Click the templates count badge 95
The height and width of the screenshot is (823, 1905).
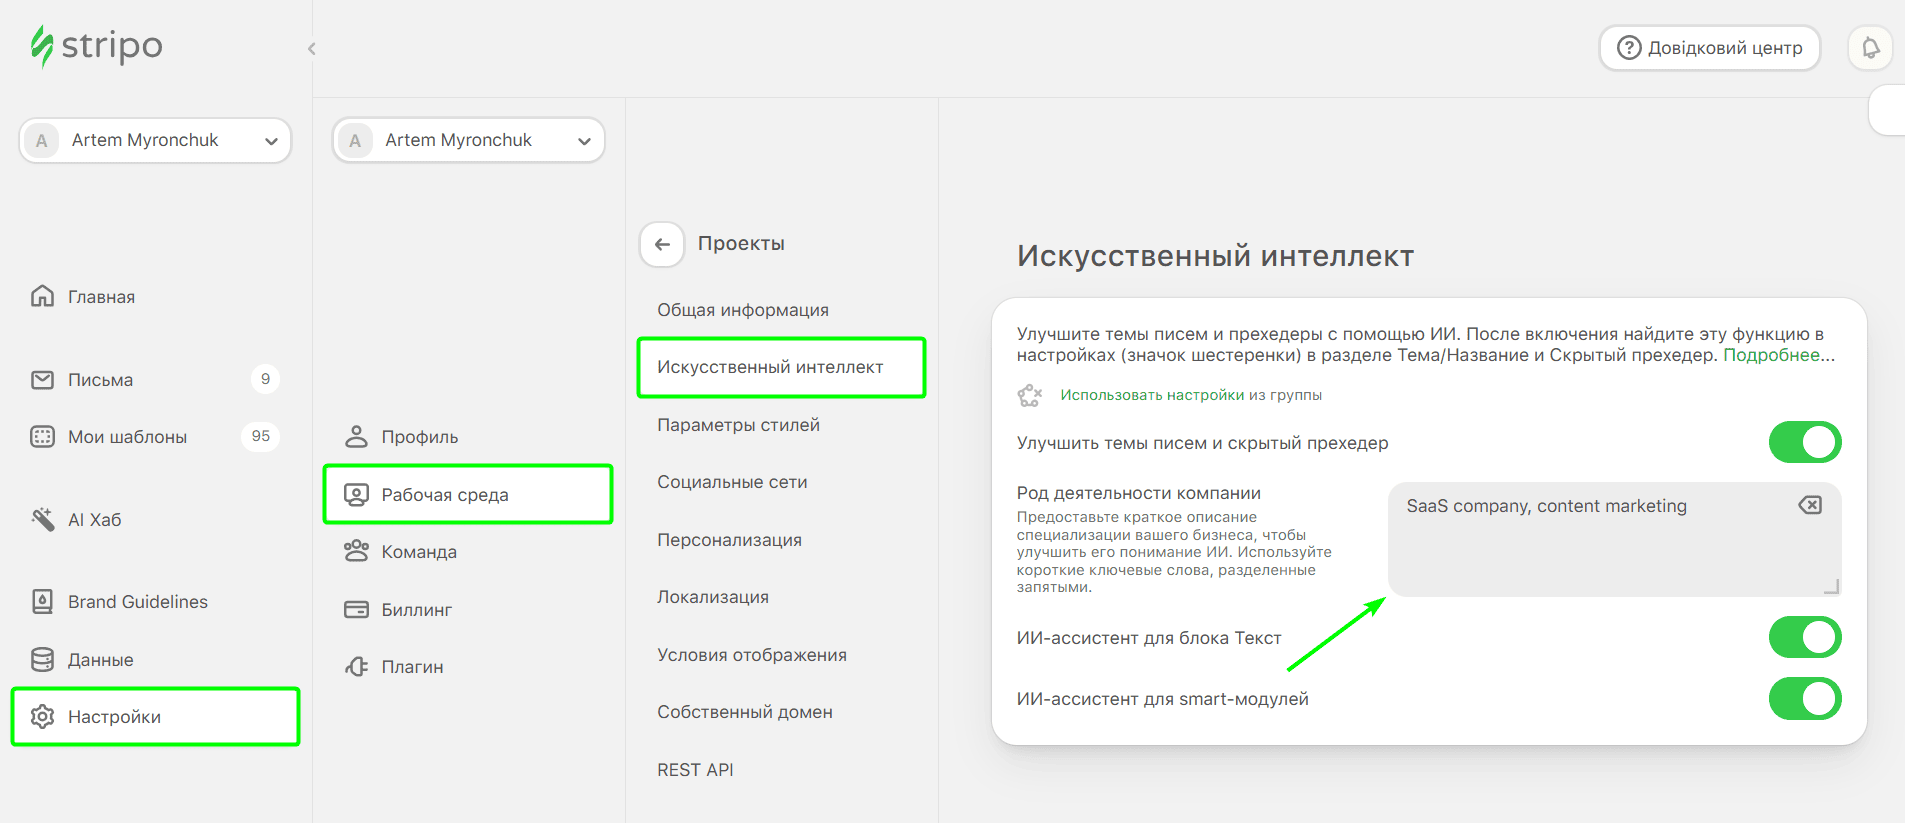coord(261,436)
